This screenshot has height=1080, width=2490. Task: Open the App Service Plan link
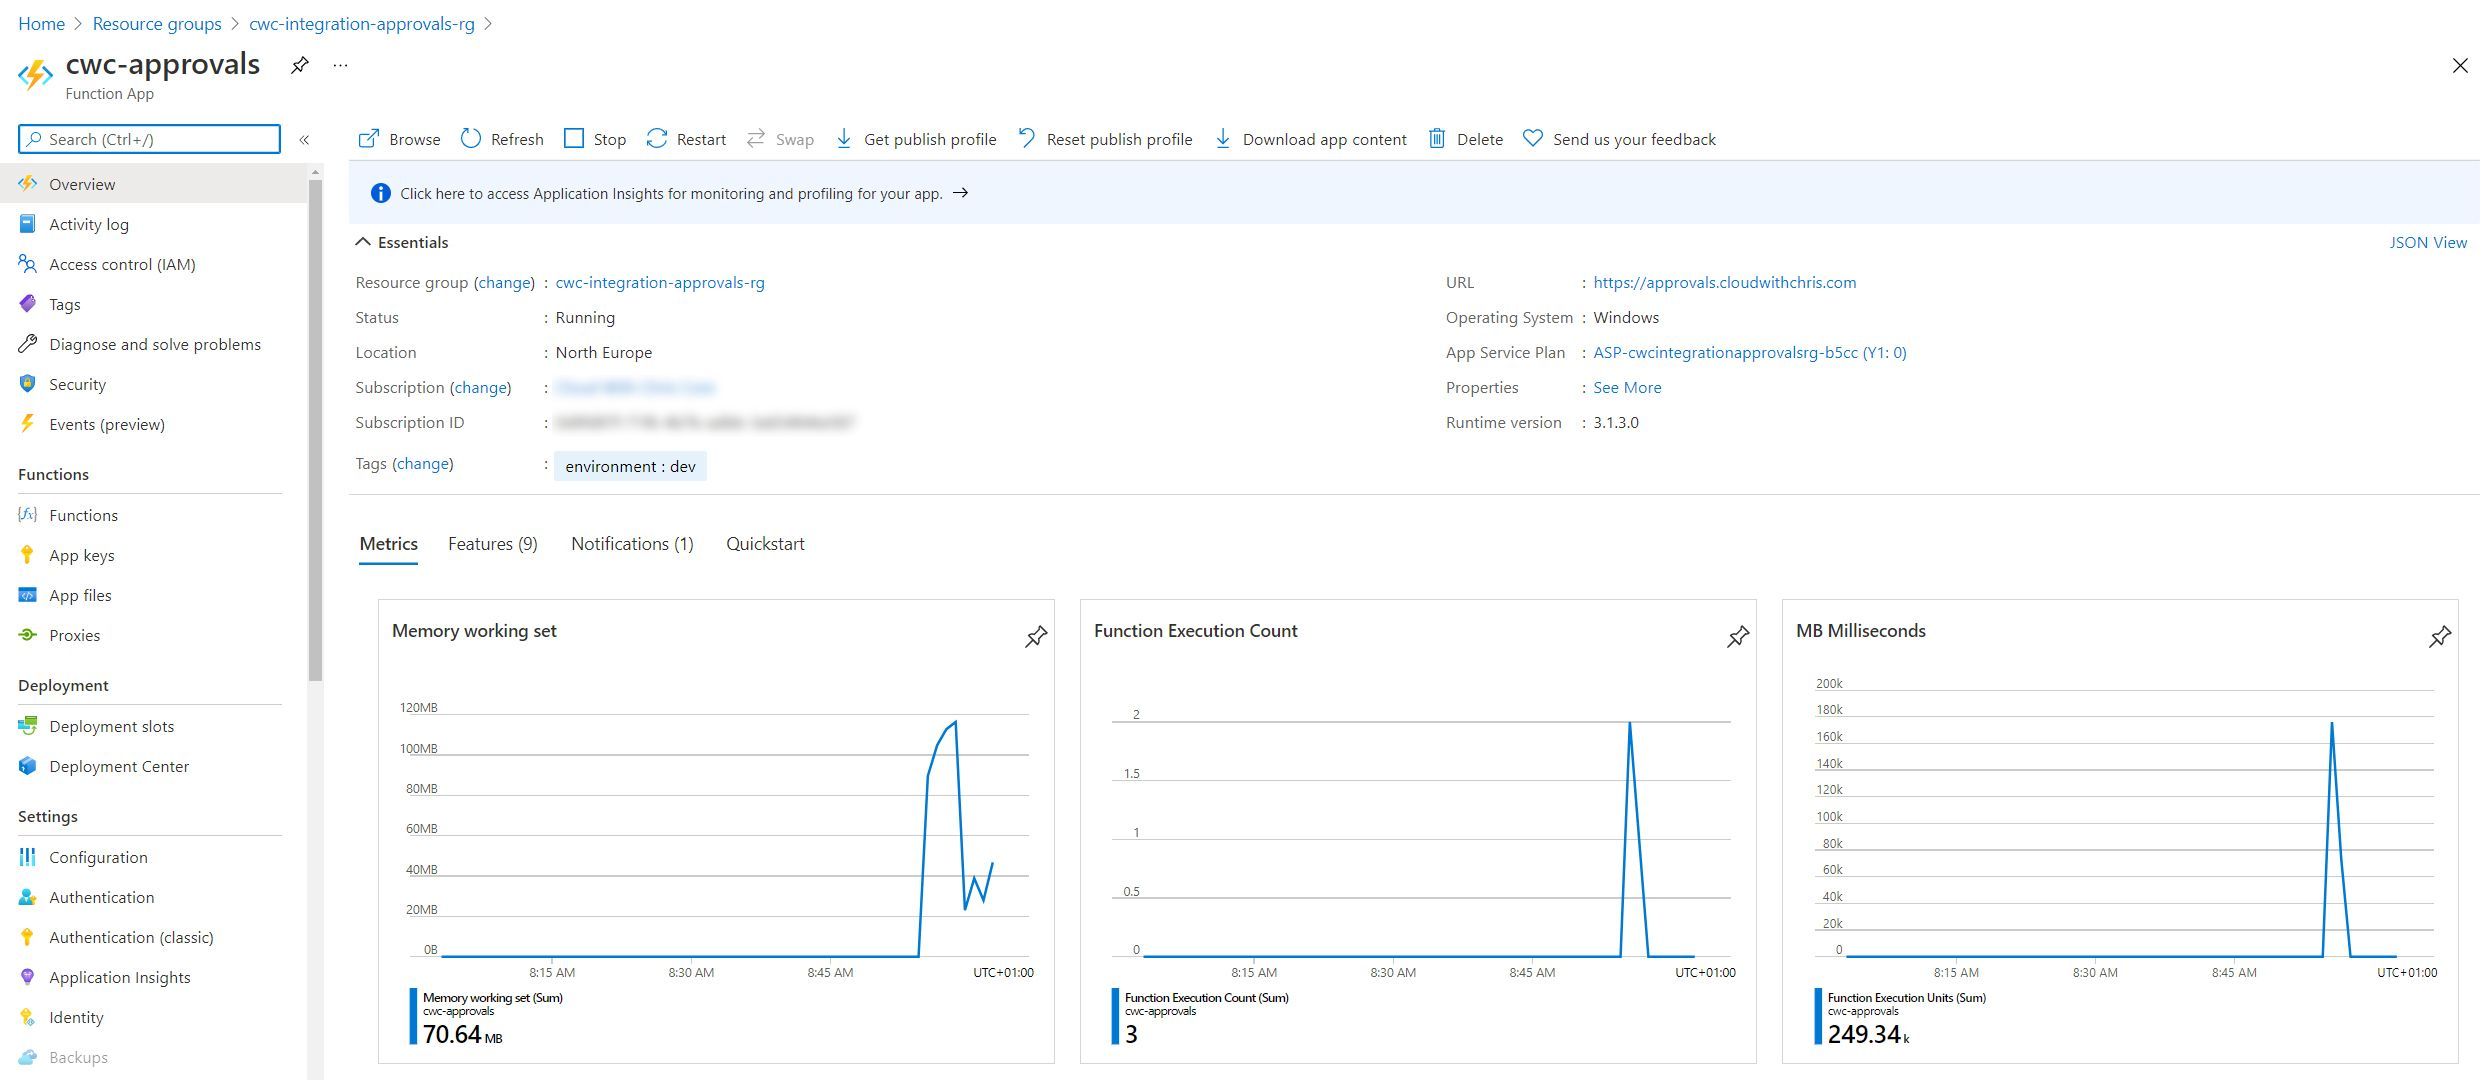point(1749,352)
